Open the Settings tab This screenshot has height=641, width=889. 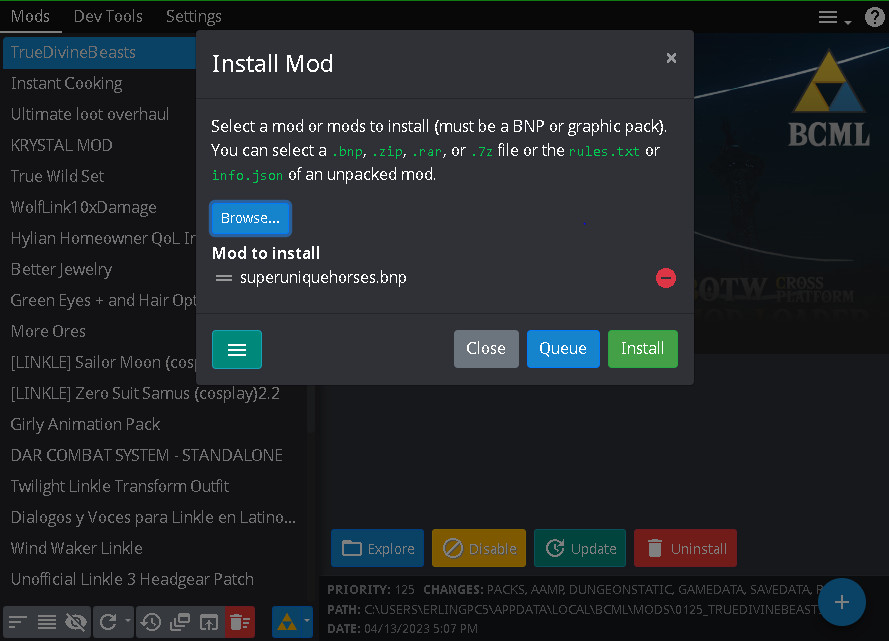click(193, 16)
